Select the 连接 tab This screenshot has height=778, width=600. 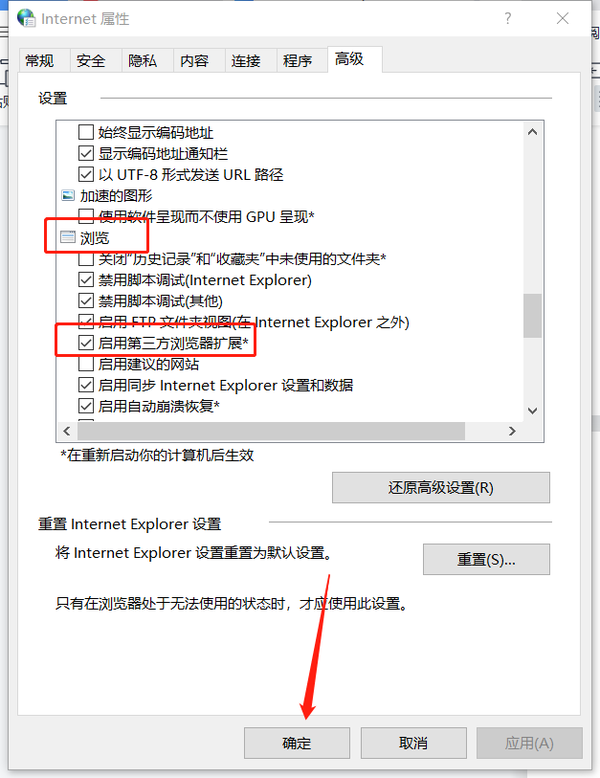(x=246, y=61)
